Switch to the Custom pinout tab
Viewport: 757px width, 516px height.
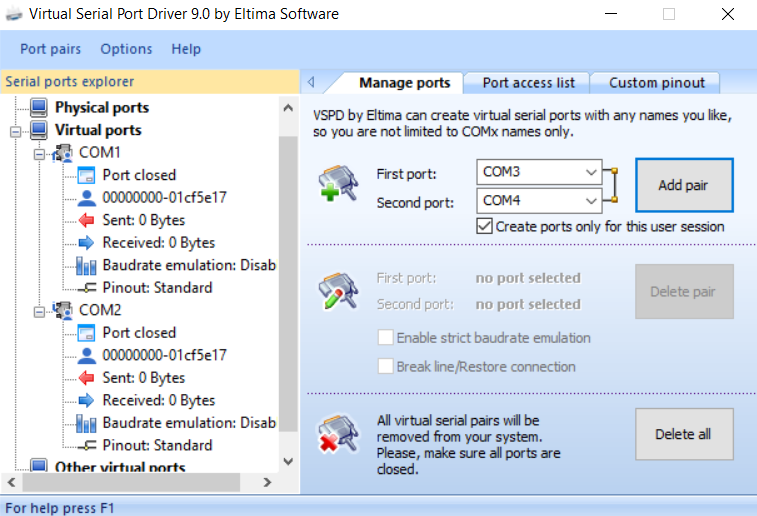point(657,83)
